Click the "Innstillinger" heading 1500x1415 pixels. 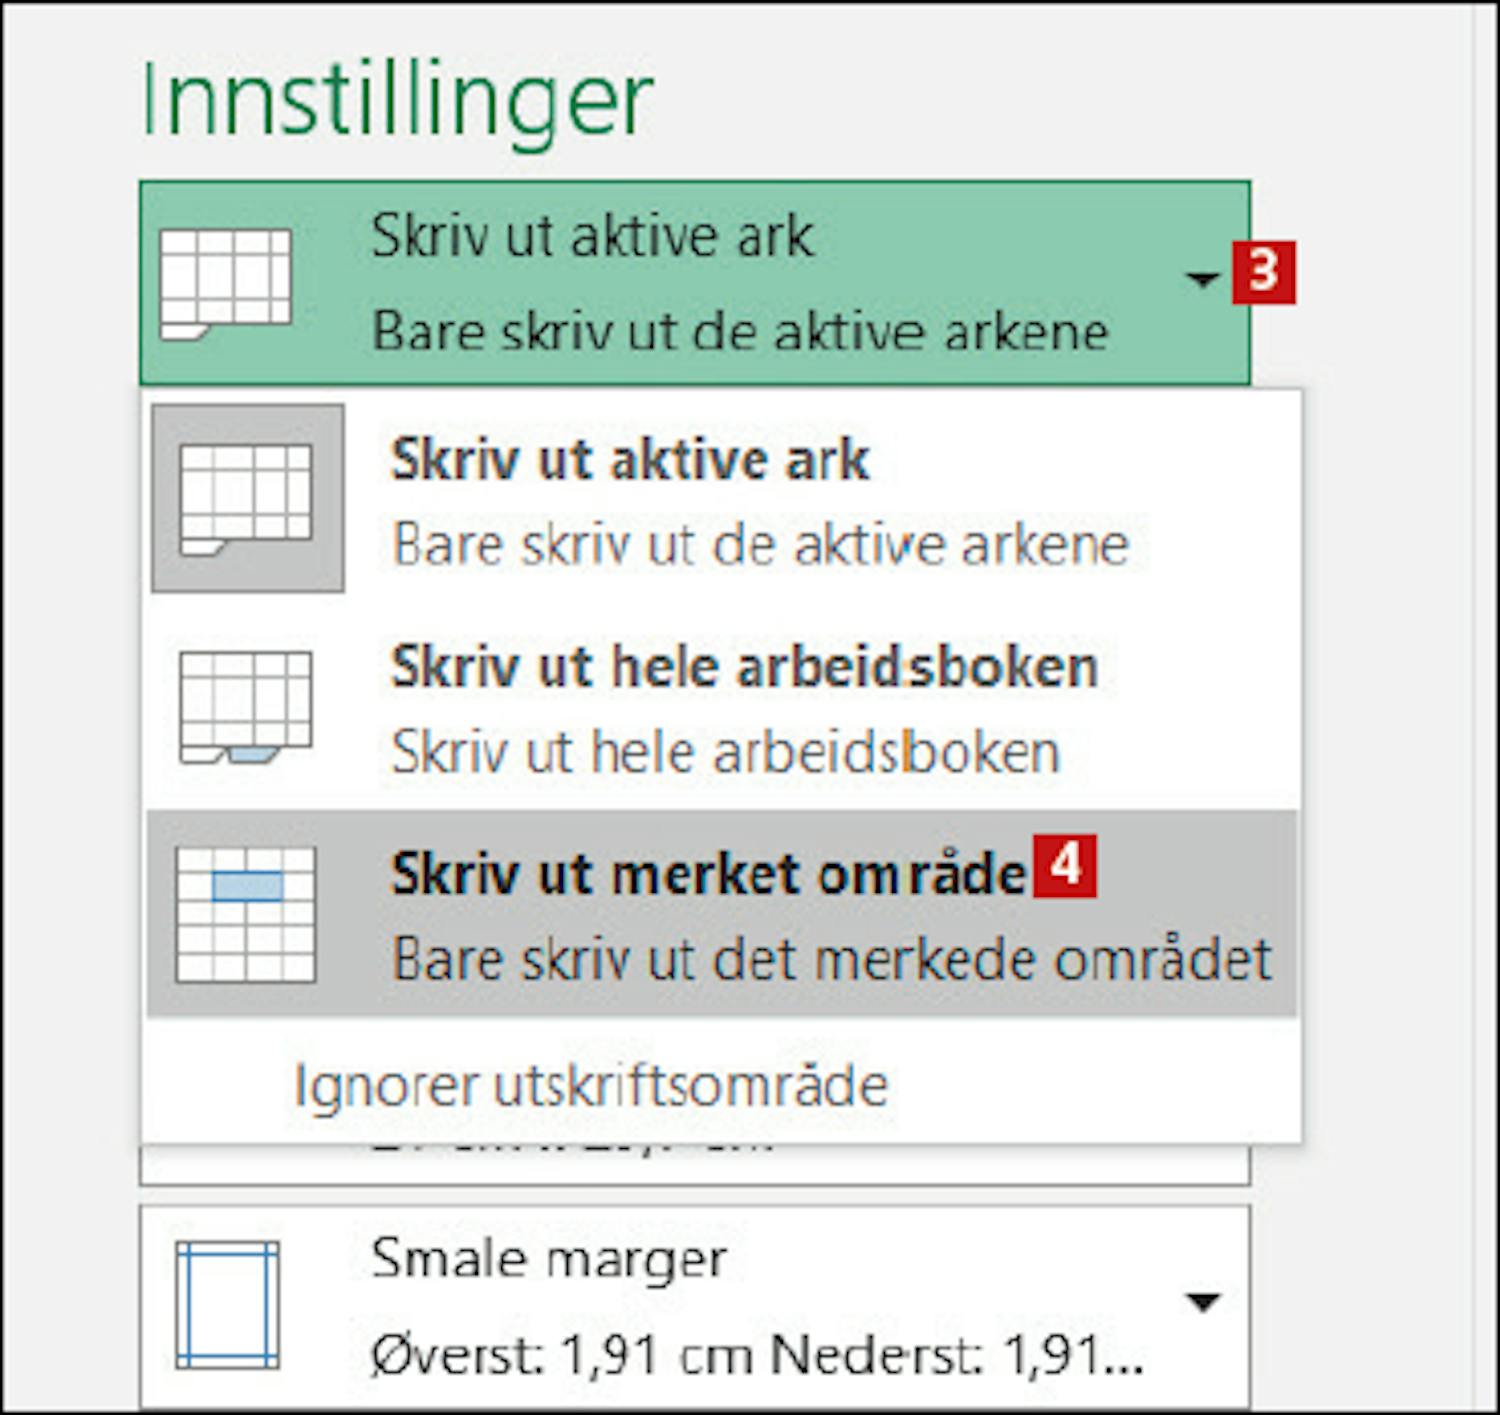(x=397, y=100)
